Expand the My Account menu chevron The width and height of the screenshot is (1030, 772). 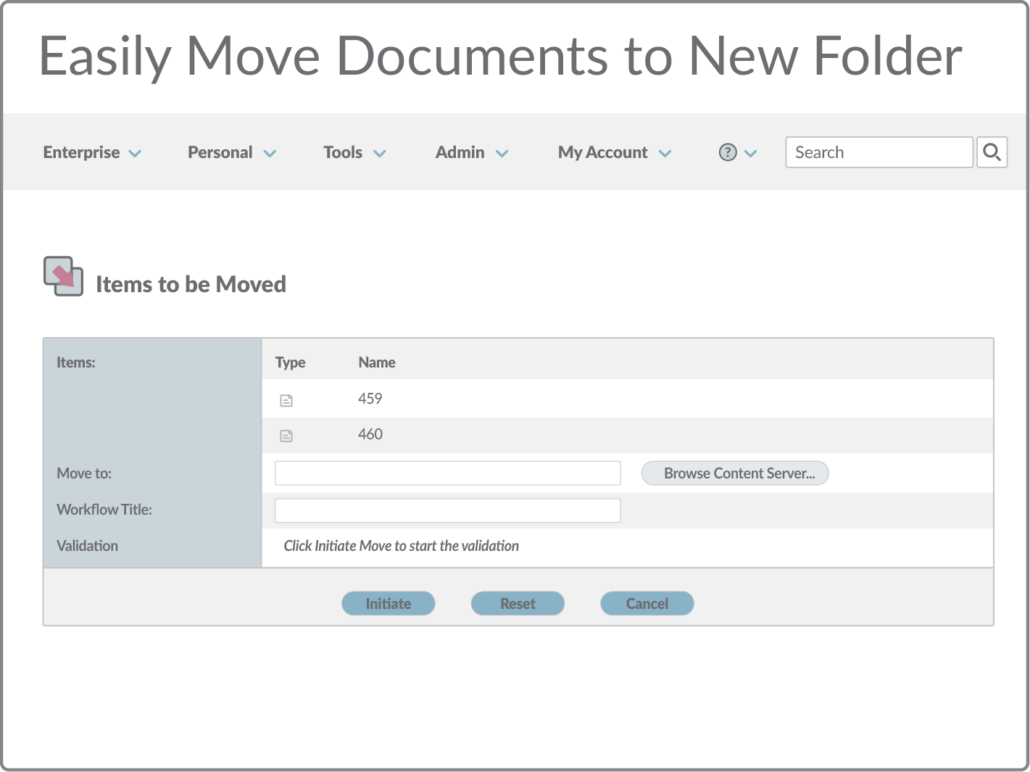point(665,153)
